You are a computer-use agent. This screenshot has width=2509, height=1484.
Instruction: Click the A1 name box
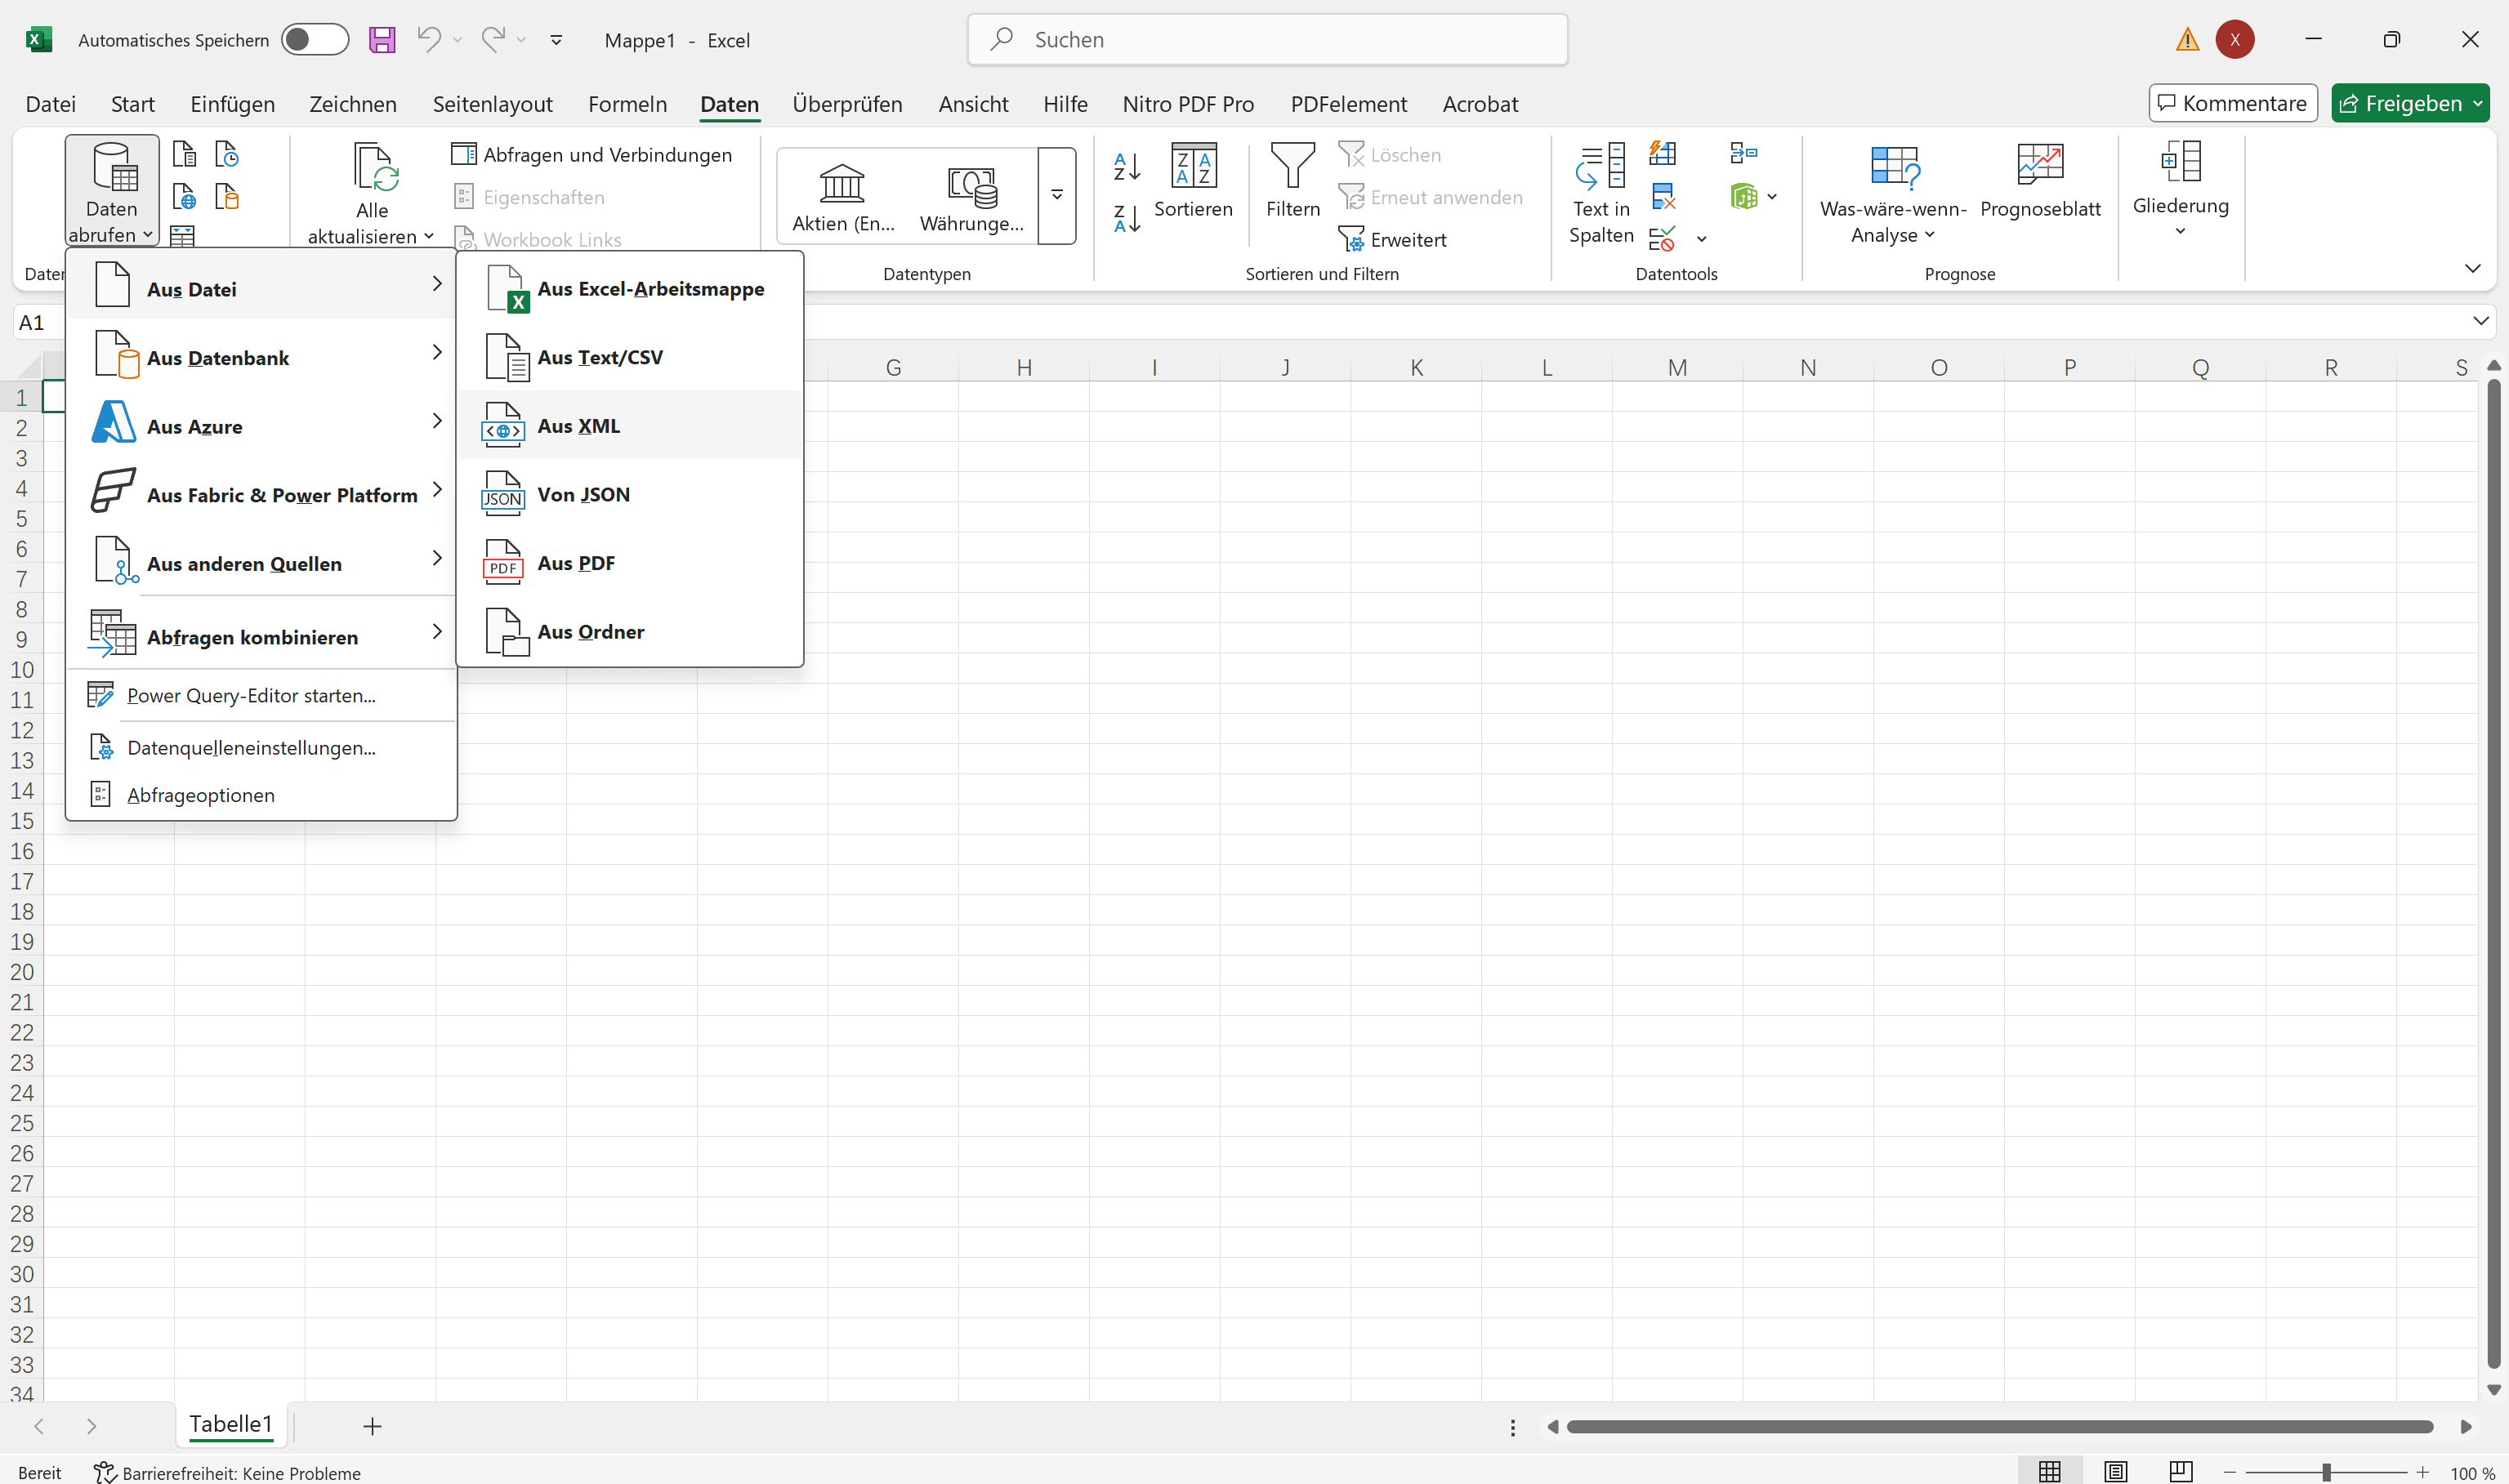coord(38,322)
